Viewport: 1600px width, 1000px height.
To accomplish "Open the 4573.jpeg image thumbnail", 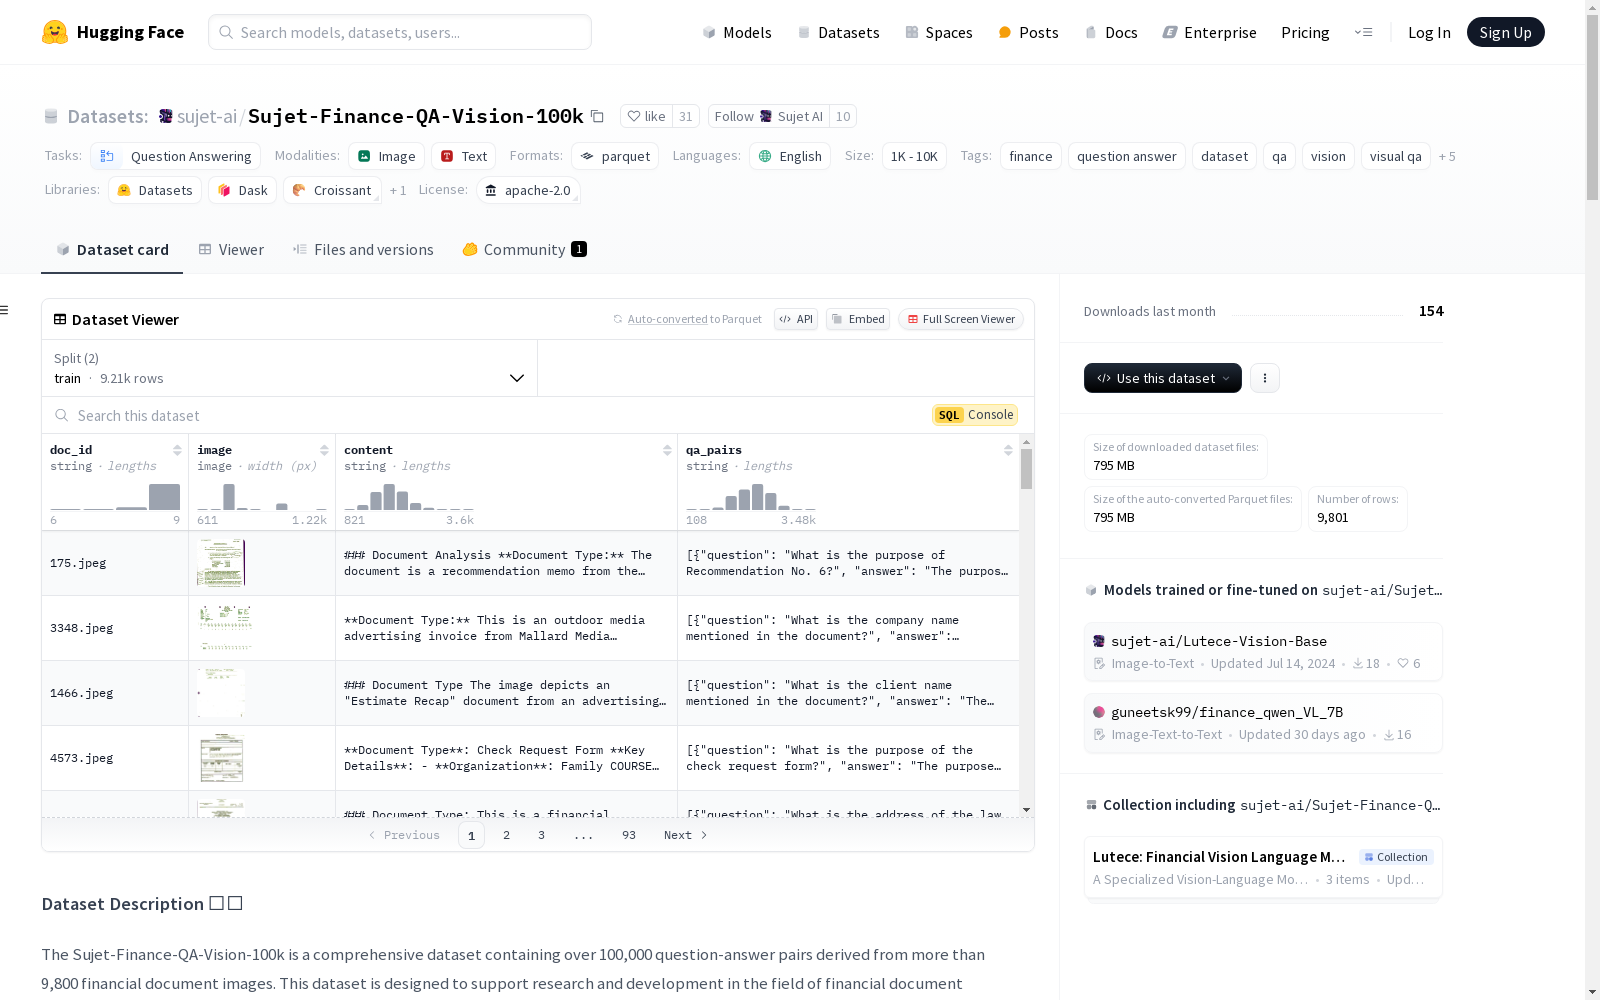I will (x=222, y=758).
